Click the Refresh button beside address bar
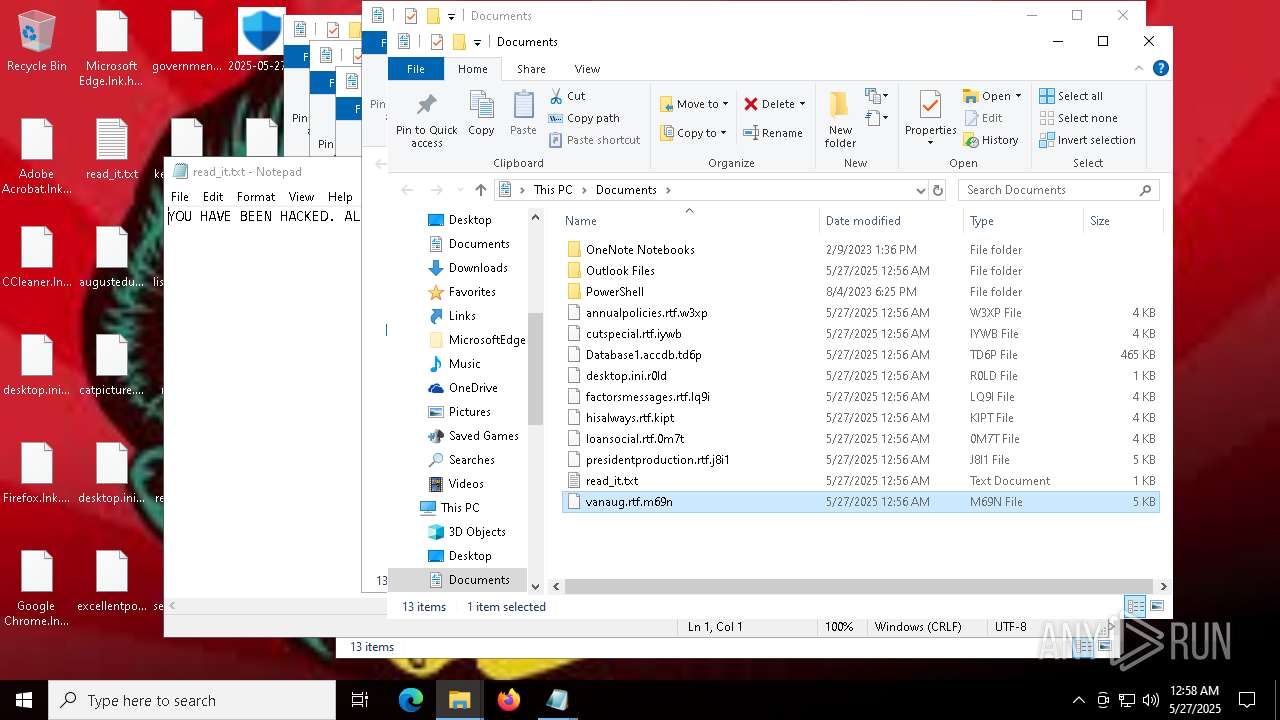 point(938,190)
